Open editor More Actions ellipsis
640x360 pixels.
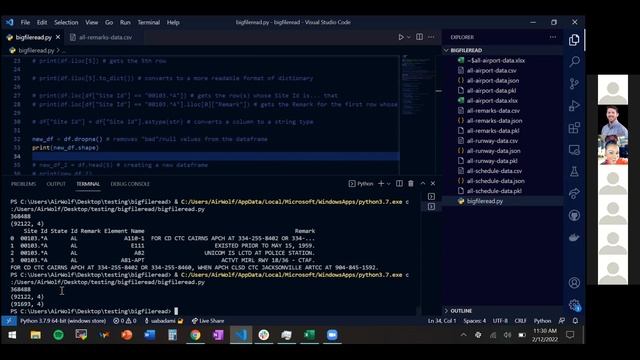(x=431, y=37)
